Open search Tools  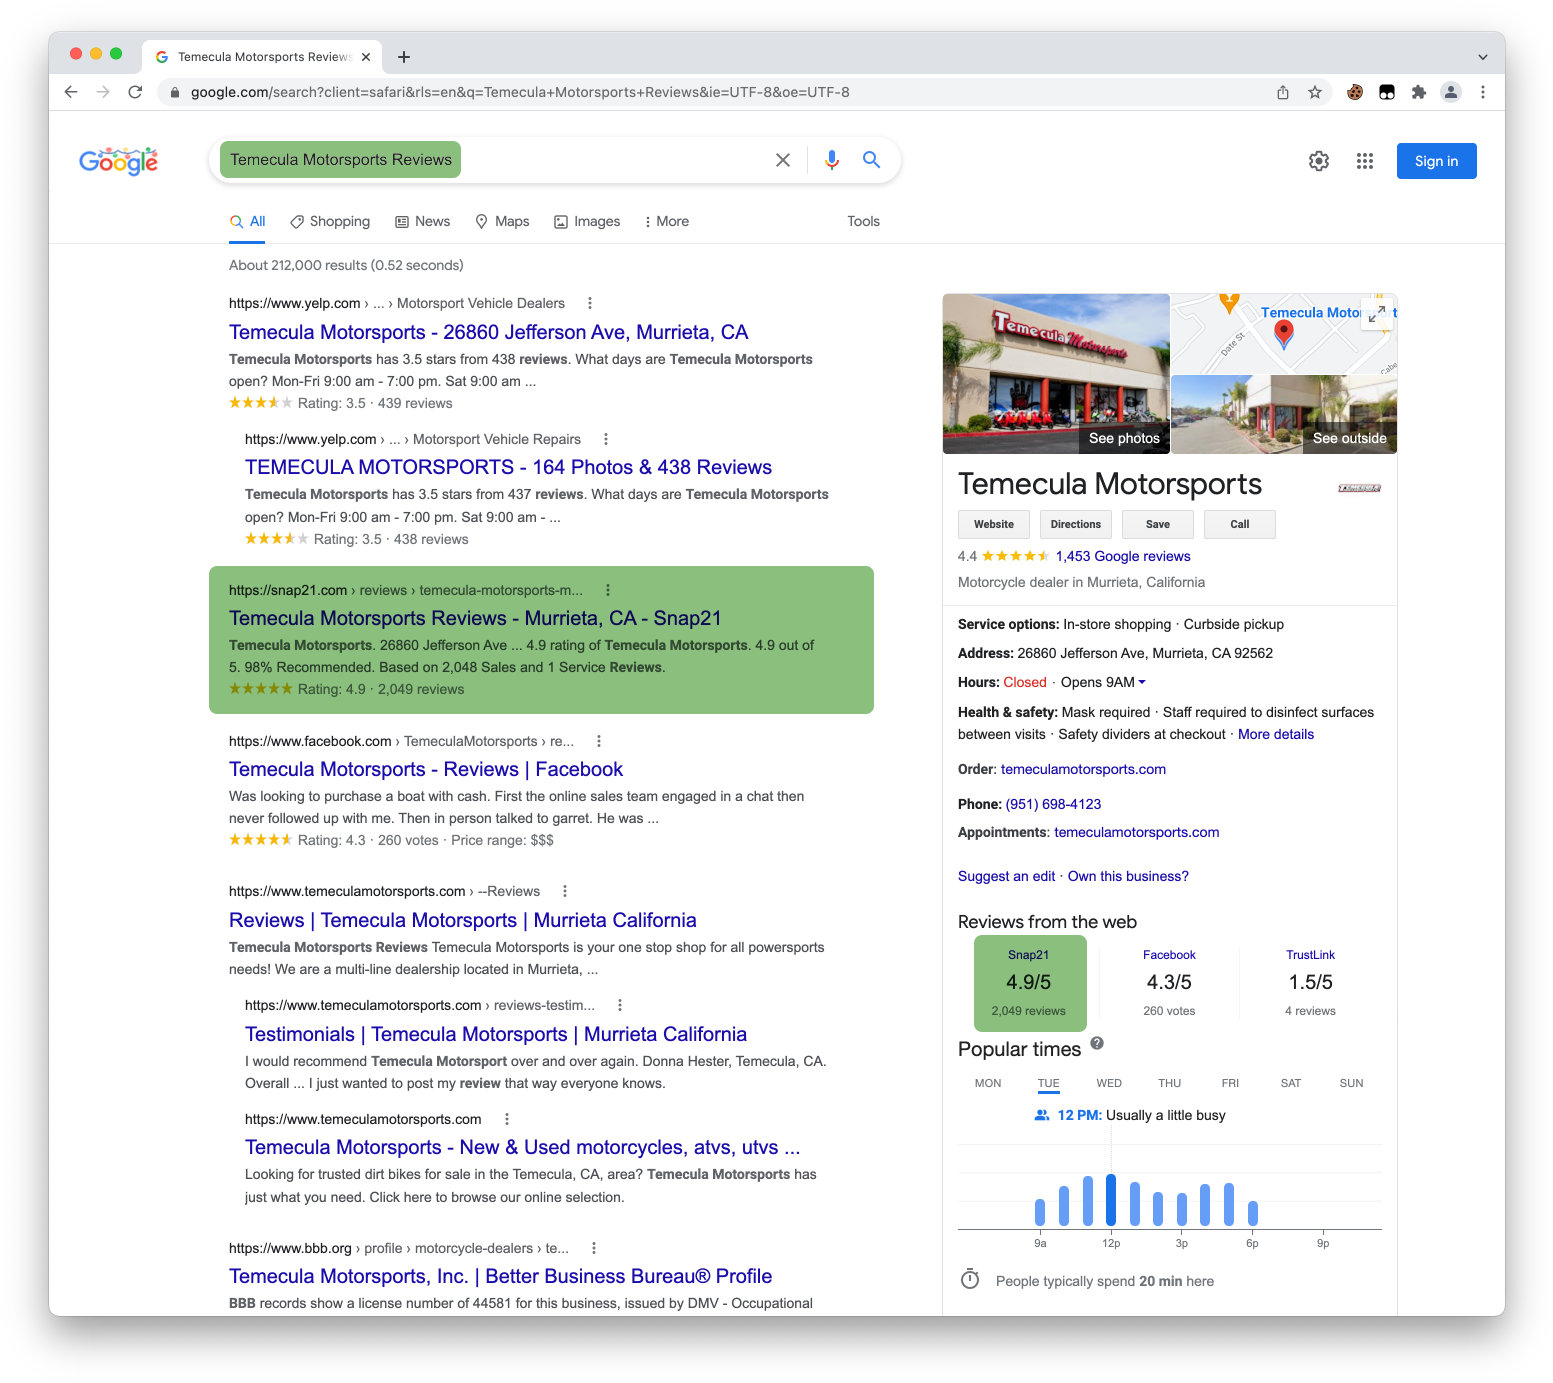(x=863, y=221)
